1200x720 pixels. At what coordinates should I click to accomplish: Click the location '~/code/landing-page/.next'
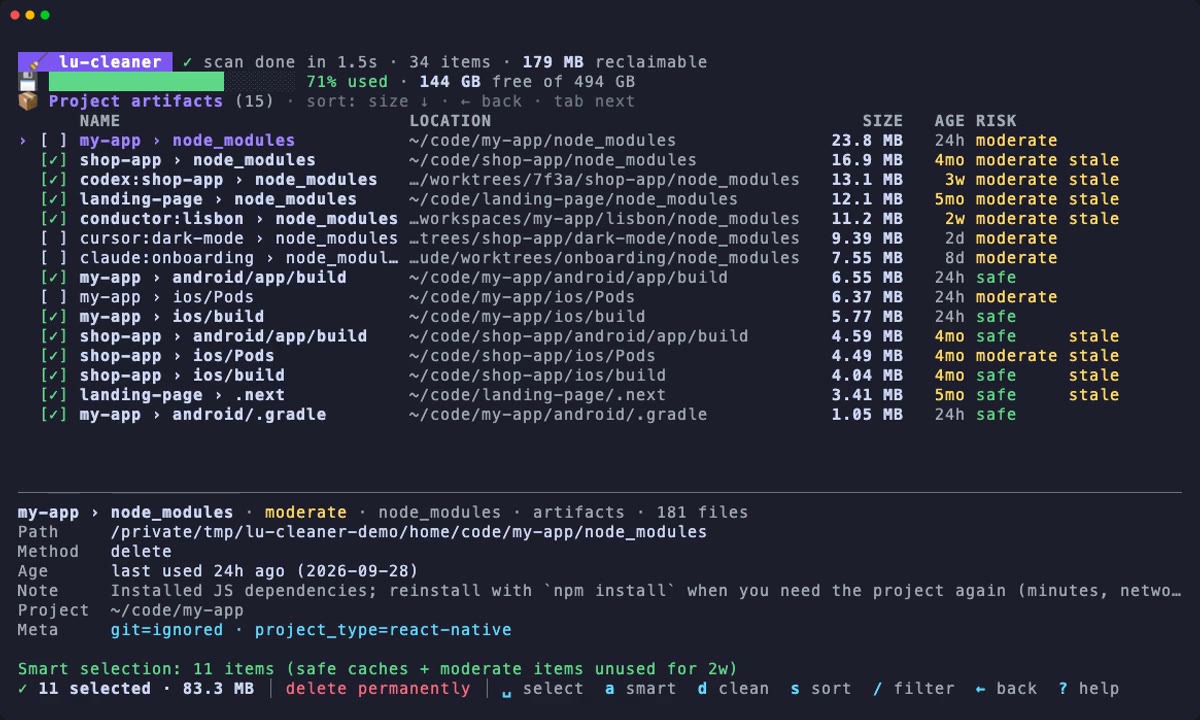coord(537,395)
